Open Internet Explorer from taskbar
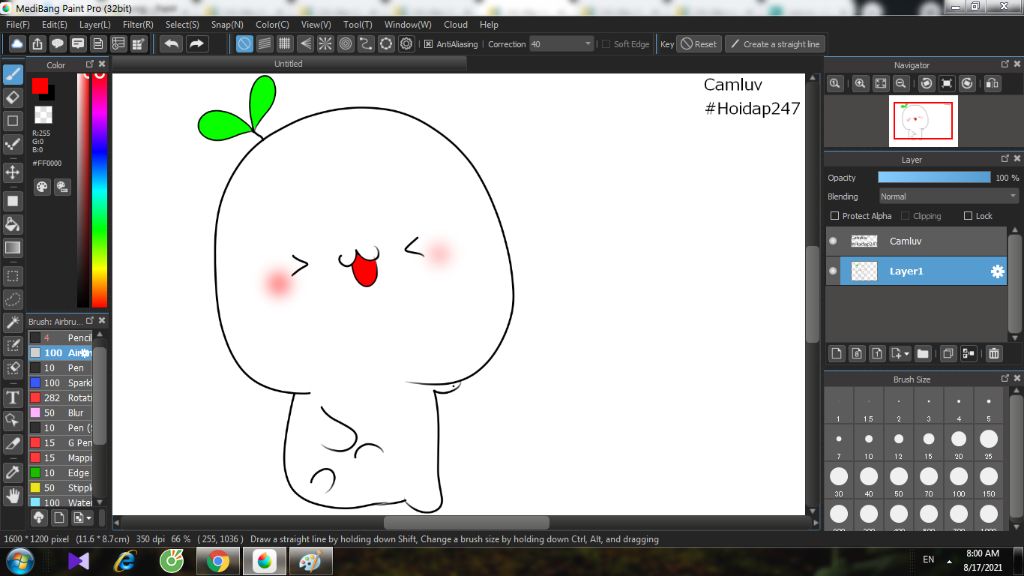 (125, 562)
